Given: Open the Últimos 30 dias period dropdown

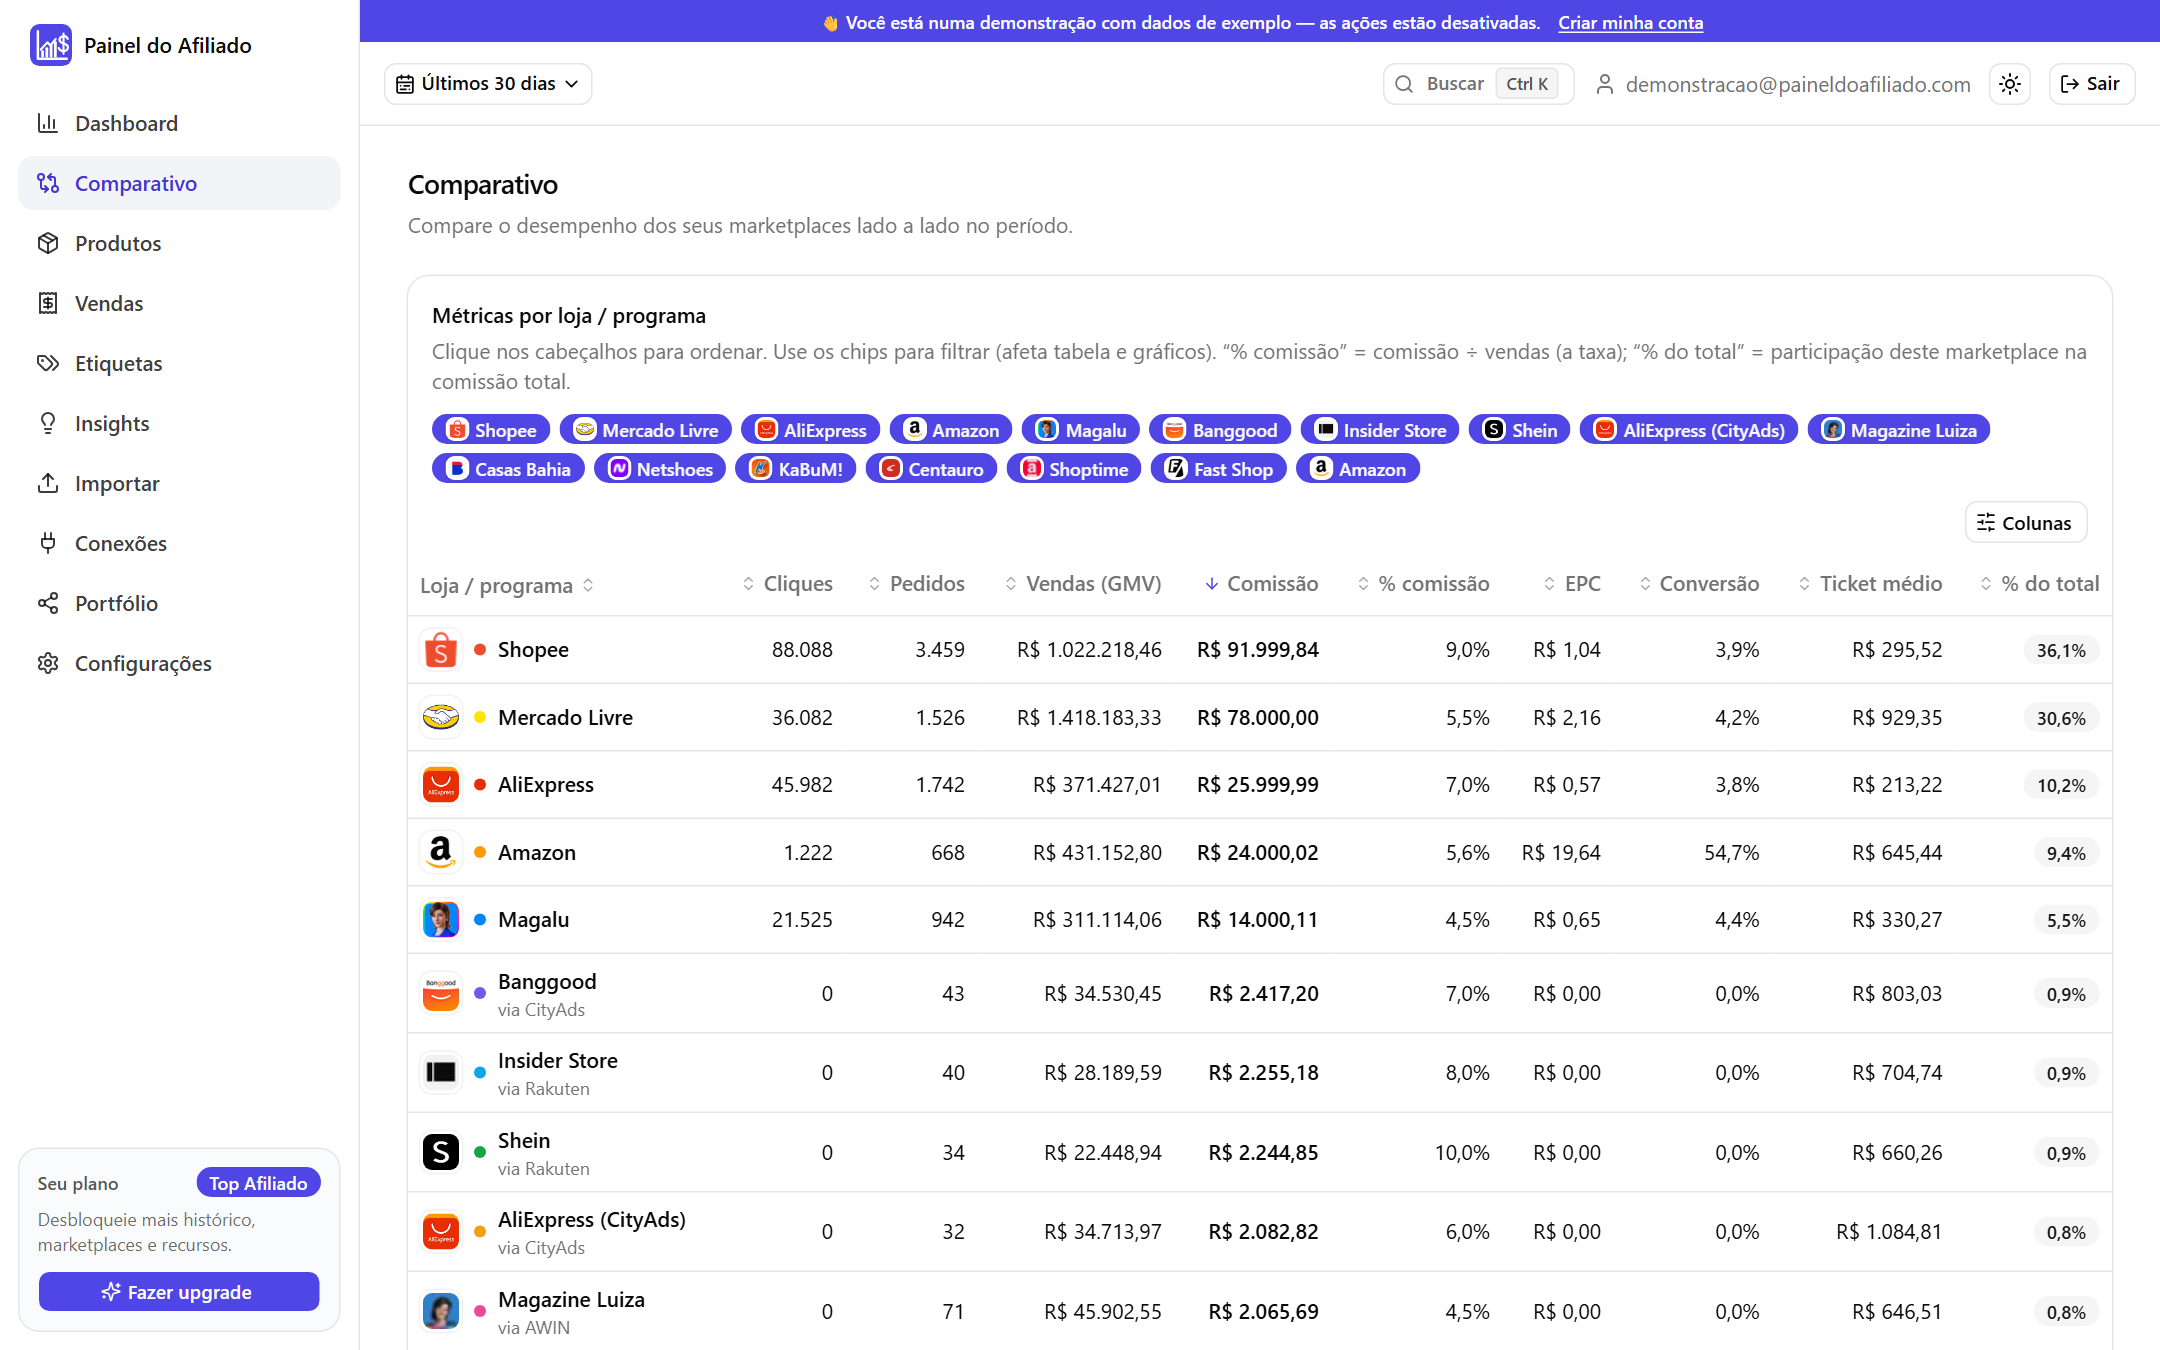Looking at the screenshot, I should click(x=488, y=84).
